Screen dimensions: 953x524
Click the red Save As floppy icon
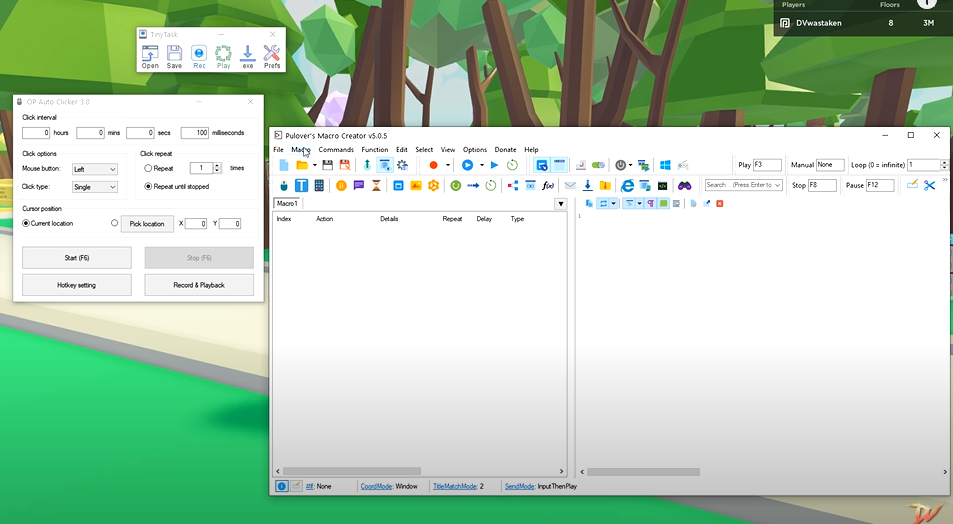pyautogui.click(x=345, y=165)
